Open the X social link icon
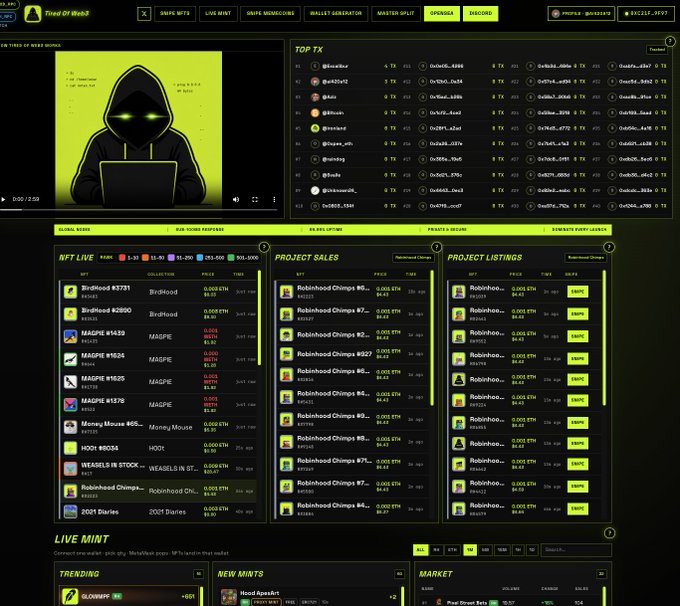Viewport: 680px width, 606px height. coord(144,14)
